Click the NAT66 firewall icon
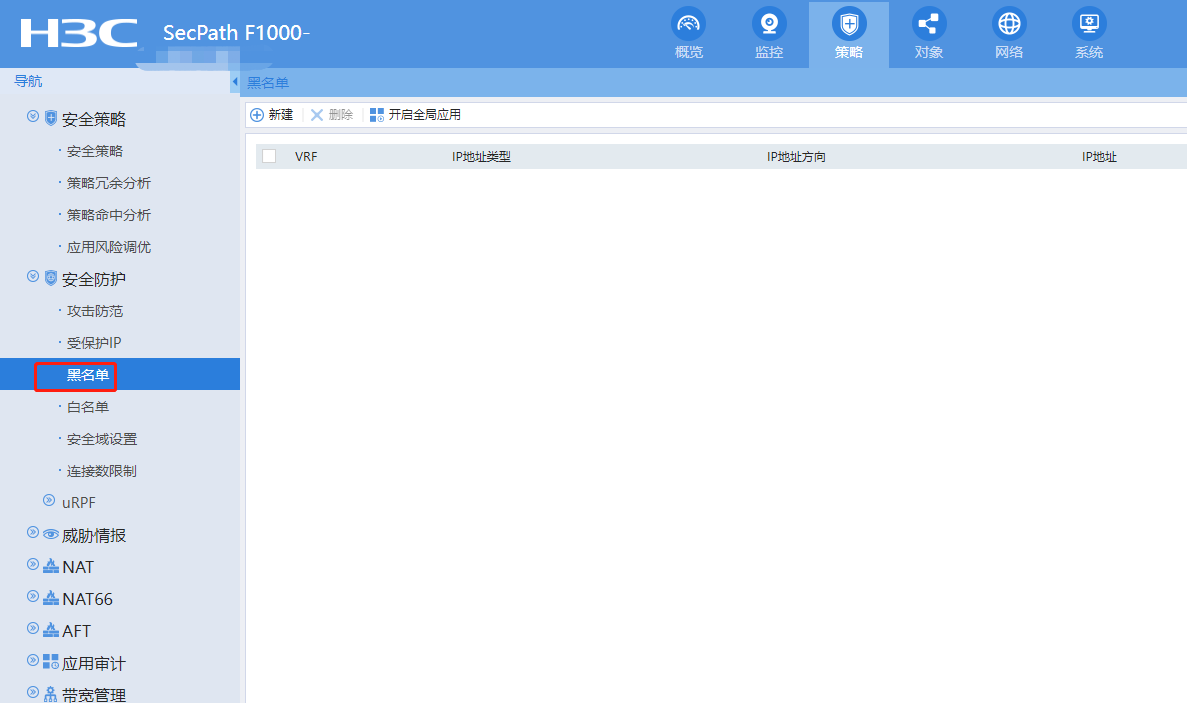 coord(51,598)
